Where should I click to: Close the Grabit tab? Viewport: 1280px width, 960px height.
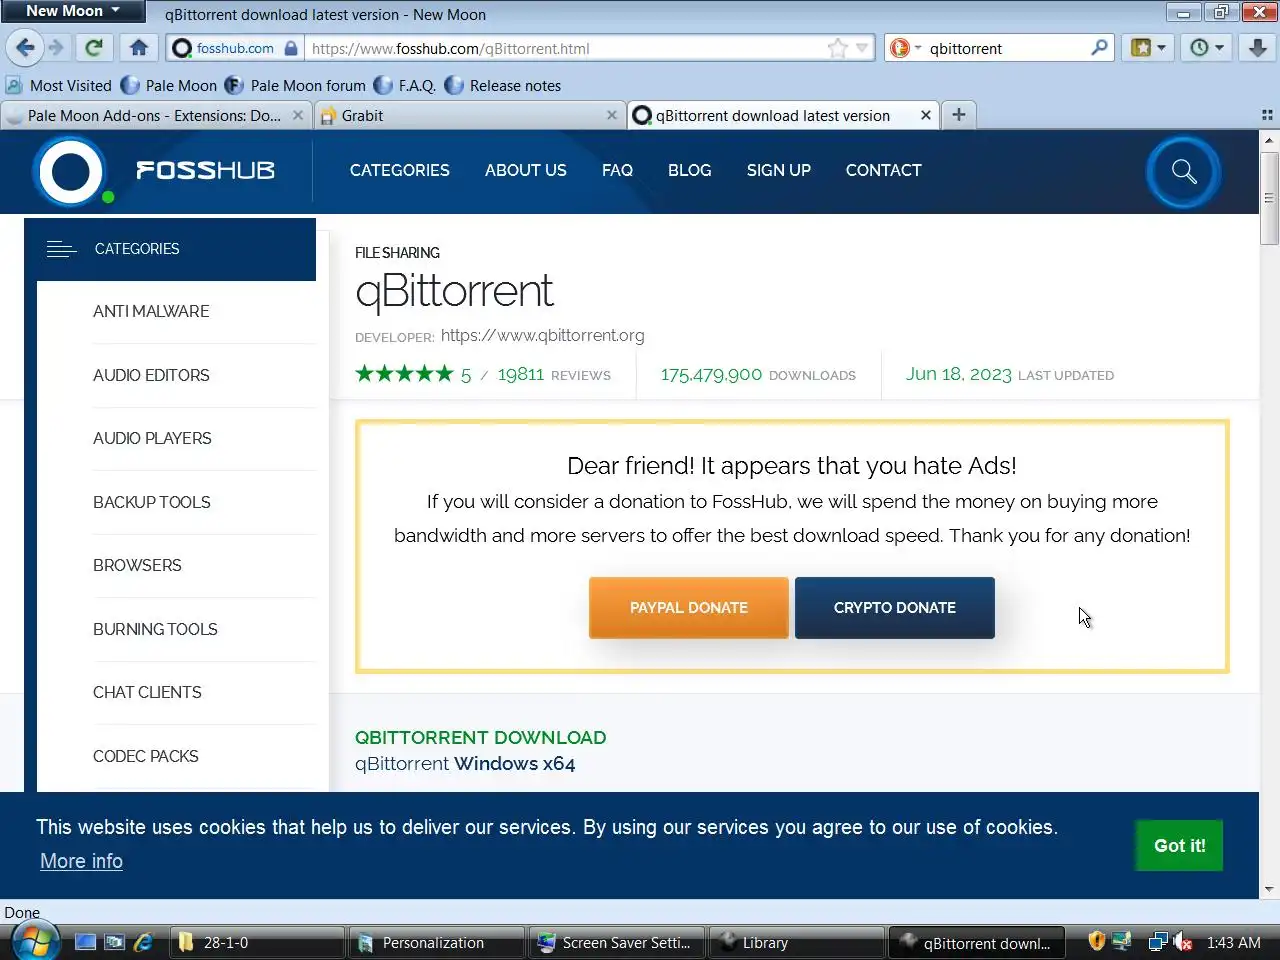(x=611, y=116)
